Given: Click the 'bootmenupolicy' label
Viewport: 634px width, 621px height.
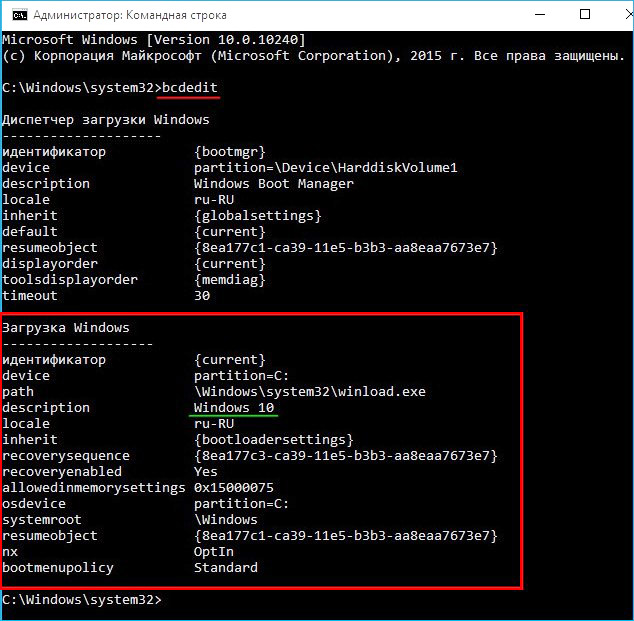Looking at the screenshot, I should (58, 568).
